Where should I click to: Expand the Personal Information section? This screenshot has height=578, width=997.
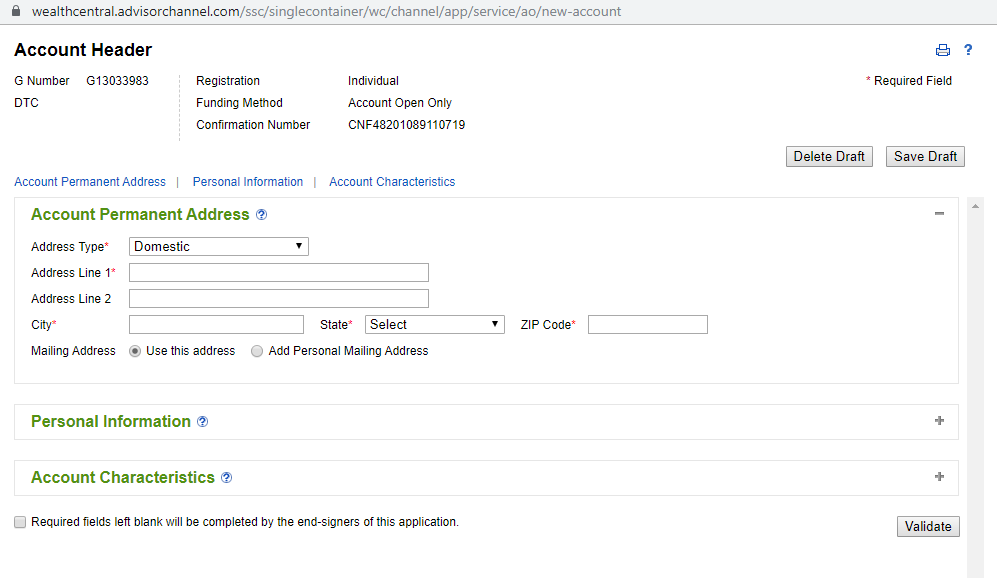click(939, 421)
